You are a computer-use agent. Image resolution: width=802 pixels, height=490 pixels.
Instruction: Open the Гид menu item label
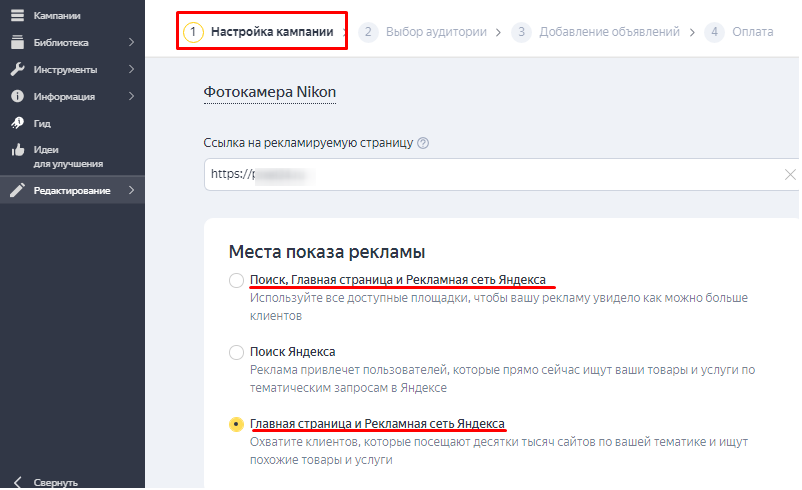42,123
